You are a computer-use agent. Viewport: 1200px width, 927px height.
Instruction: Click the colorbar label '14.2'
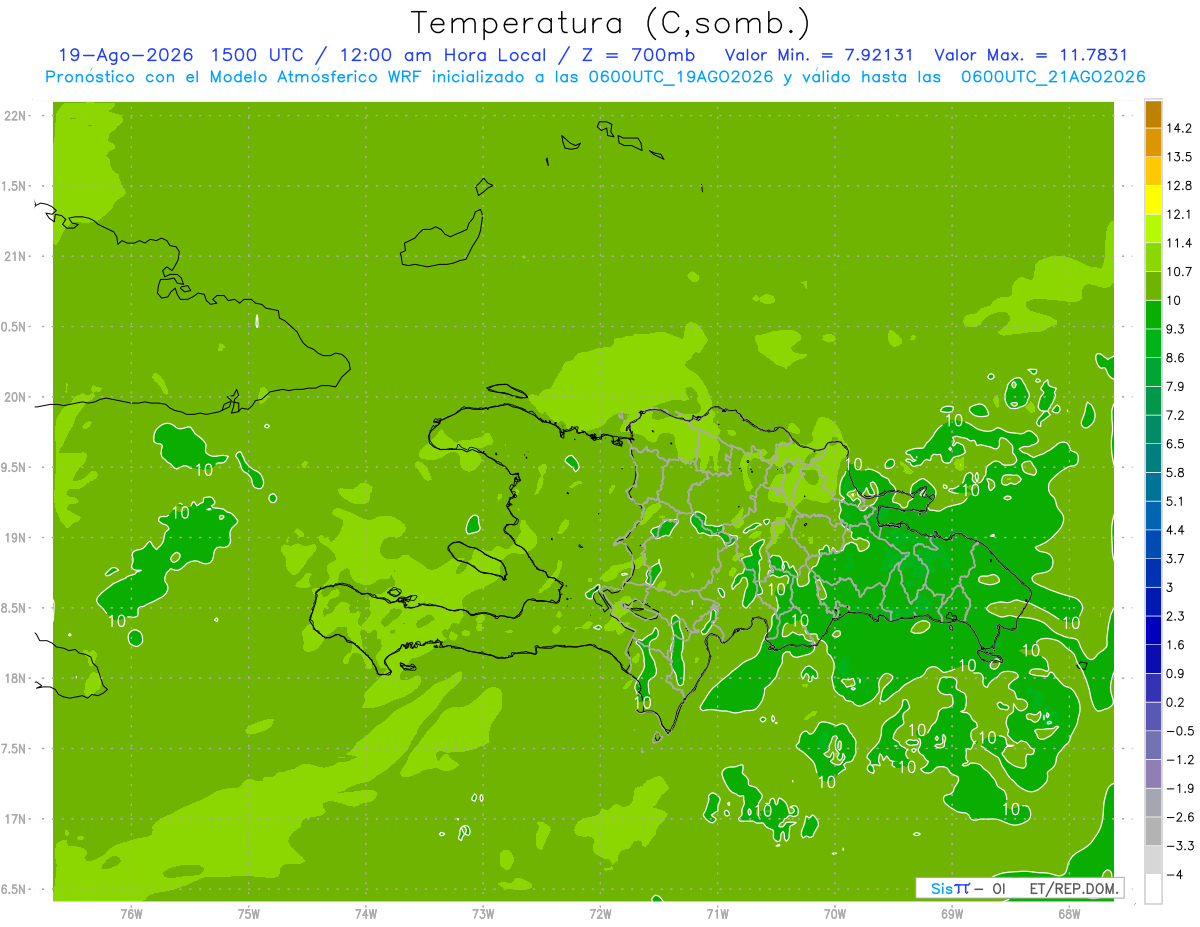tap(1179, 128)
